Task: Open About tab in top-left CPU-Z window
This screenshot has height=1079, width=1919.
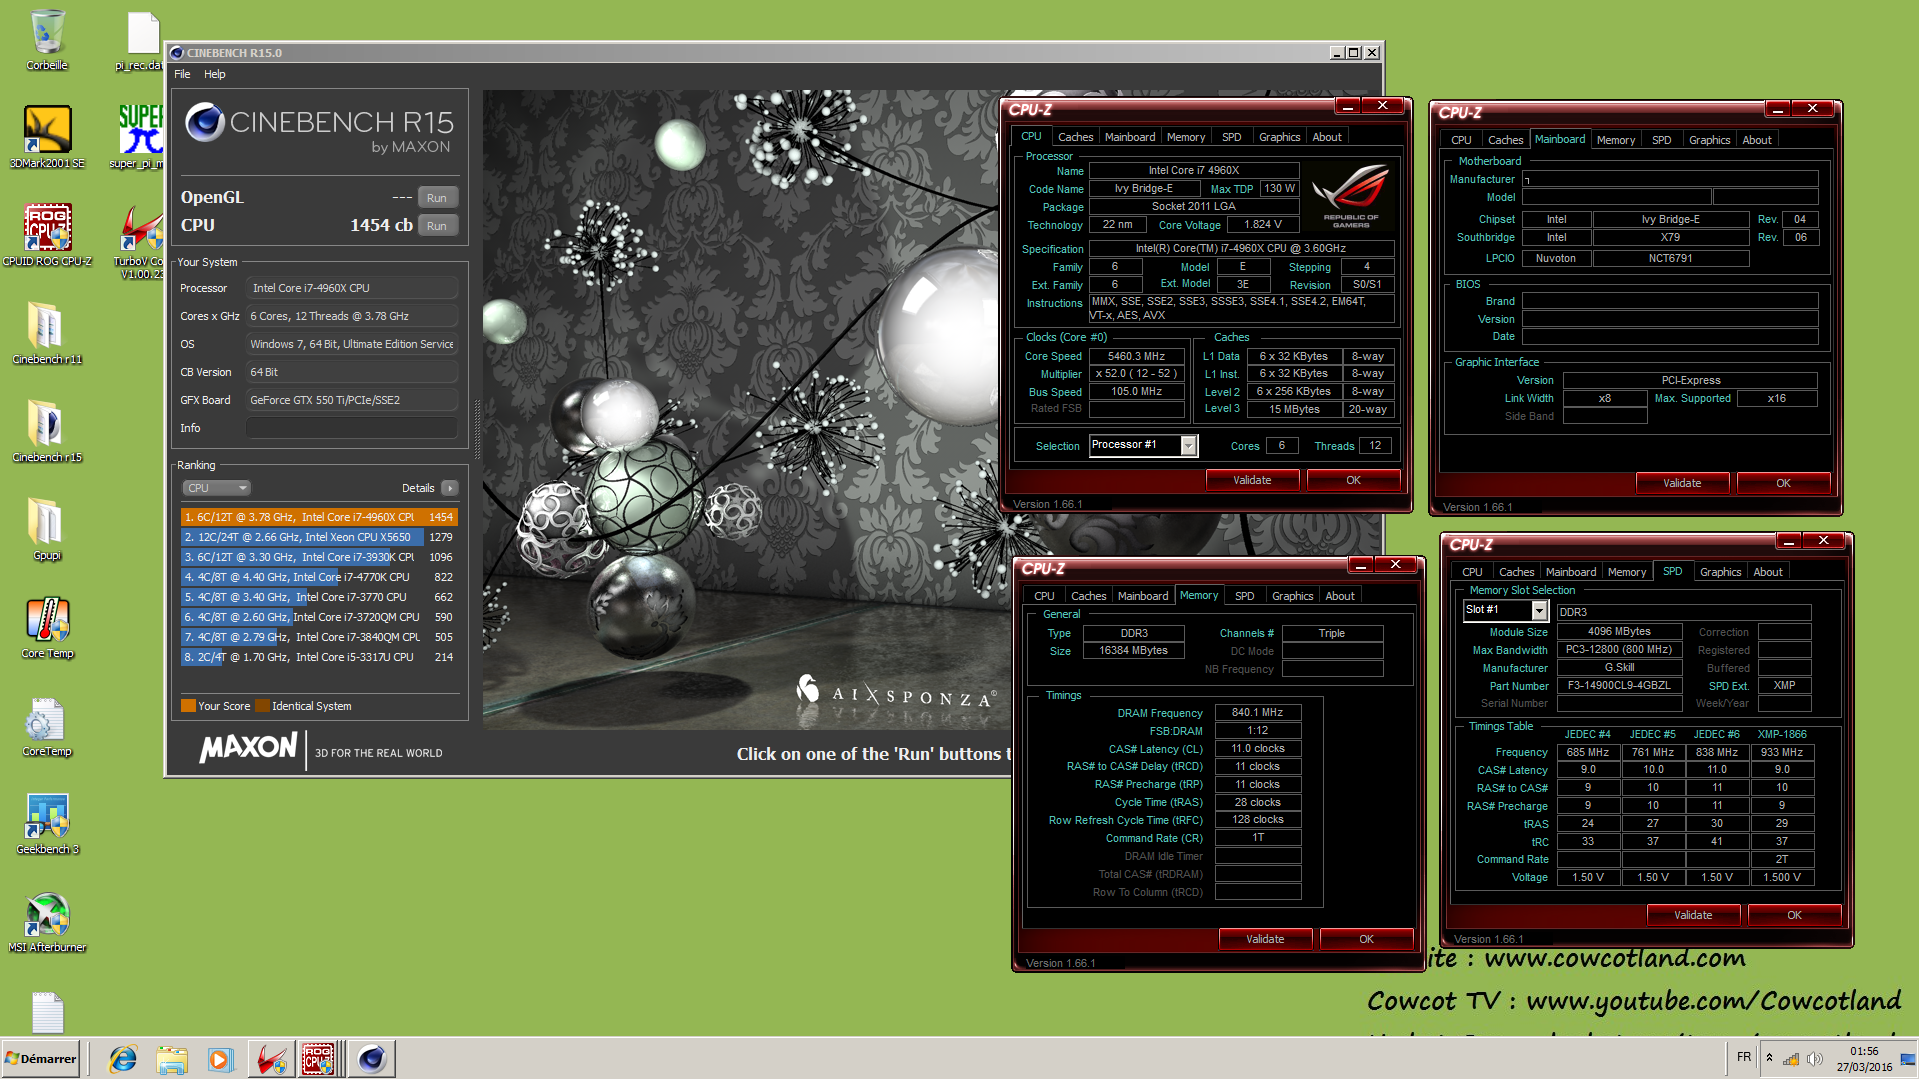Action: coord(1327,137)
